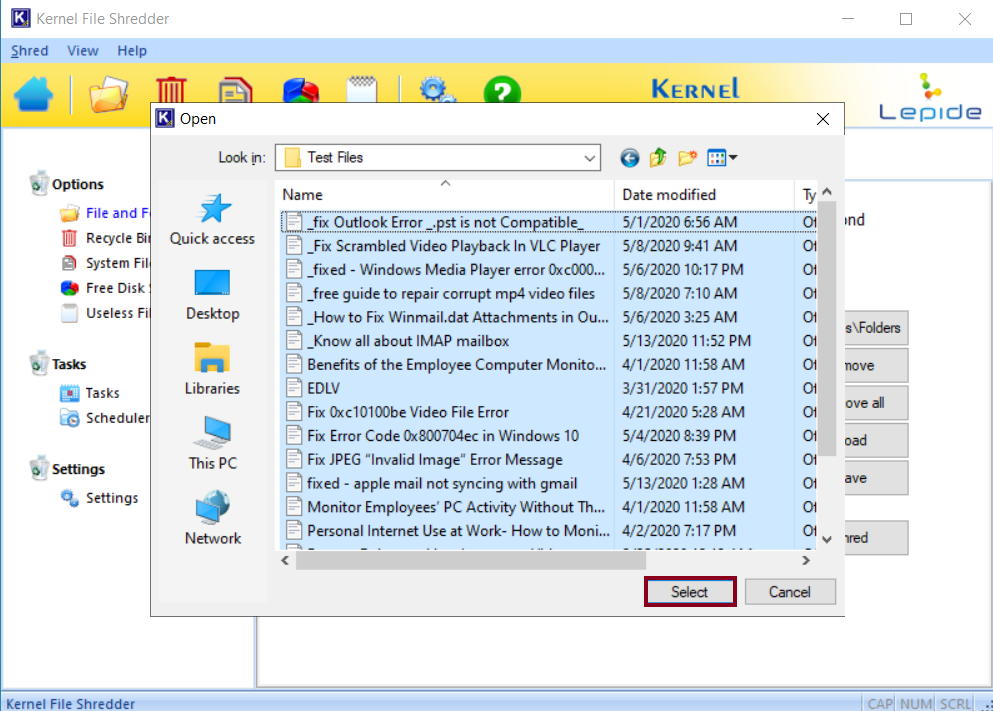The image size is (993, 711).
Task: Open the Help menu
Action: [x=132, y=51]
